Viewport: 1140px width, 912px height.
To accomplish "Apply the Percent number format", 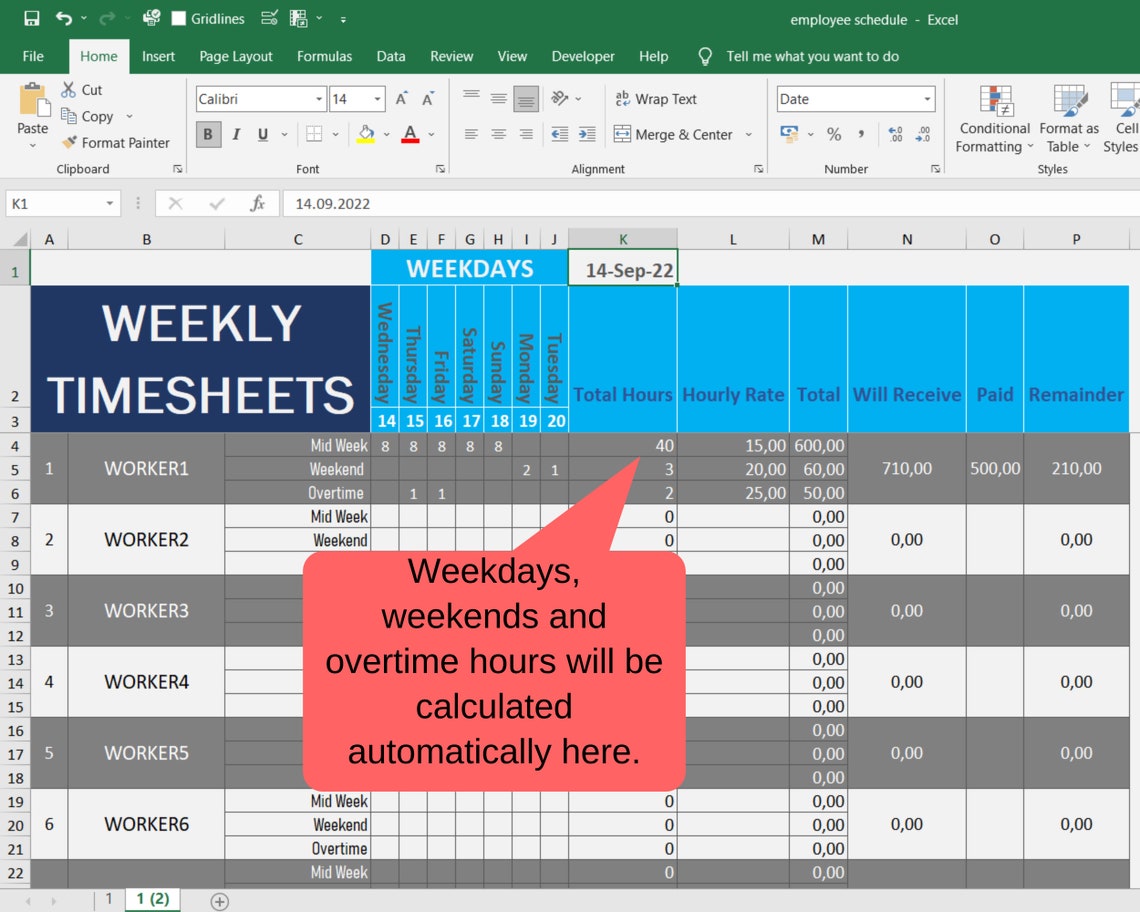I will [834, 134].
